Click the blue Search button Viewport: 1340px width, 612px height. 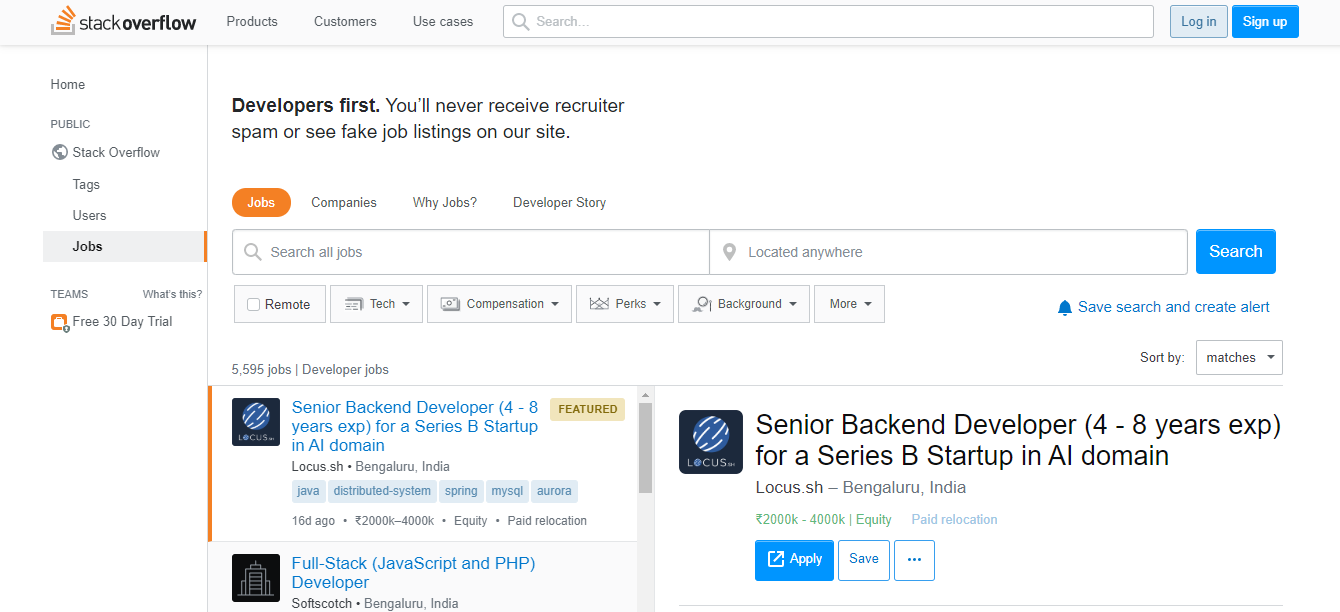click(1236, 252)
